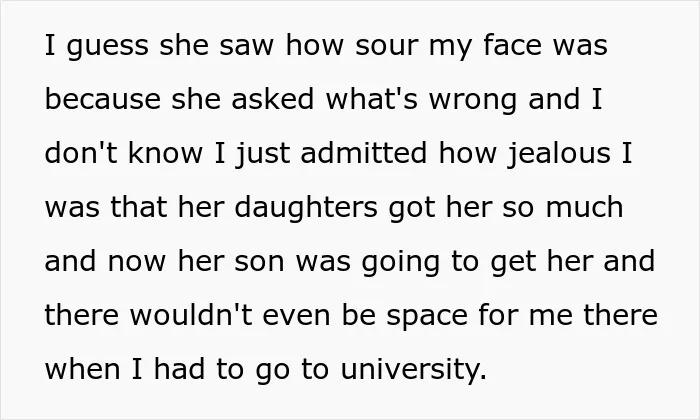Image resolution: width=700 pixels, height=420 pixels.
Task: Click the word "asked"
Action: [272, 99]
